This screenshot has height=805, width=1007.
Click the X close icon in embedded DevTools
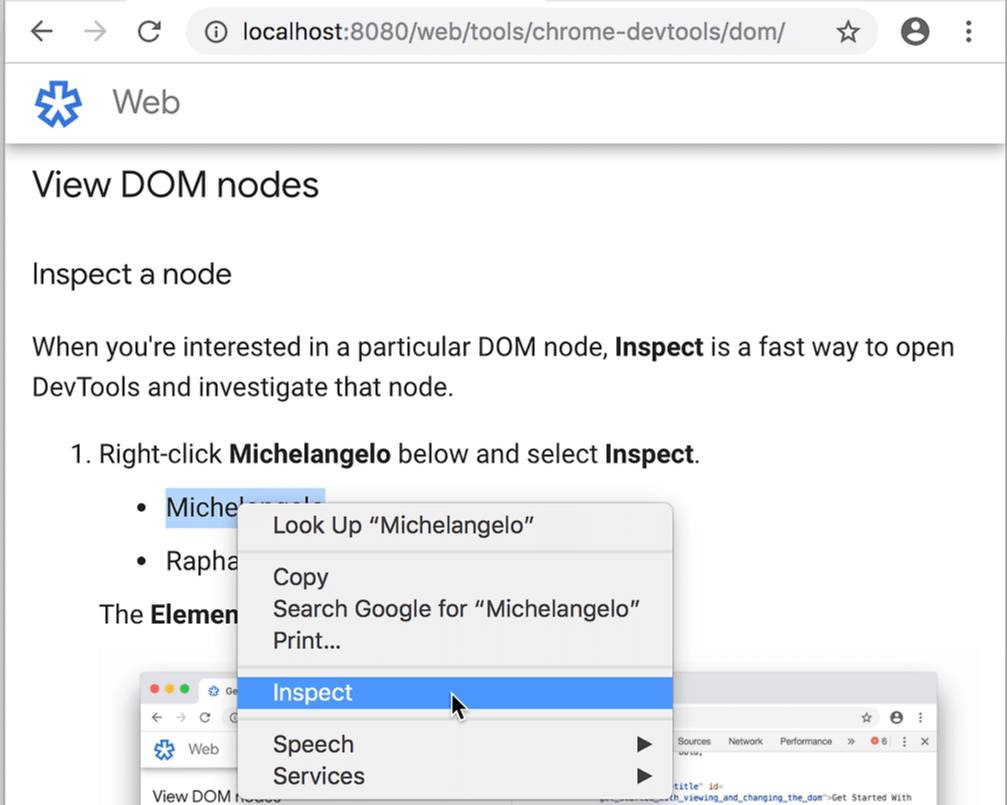pos(925,741)
